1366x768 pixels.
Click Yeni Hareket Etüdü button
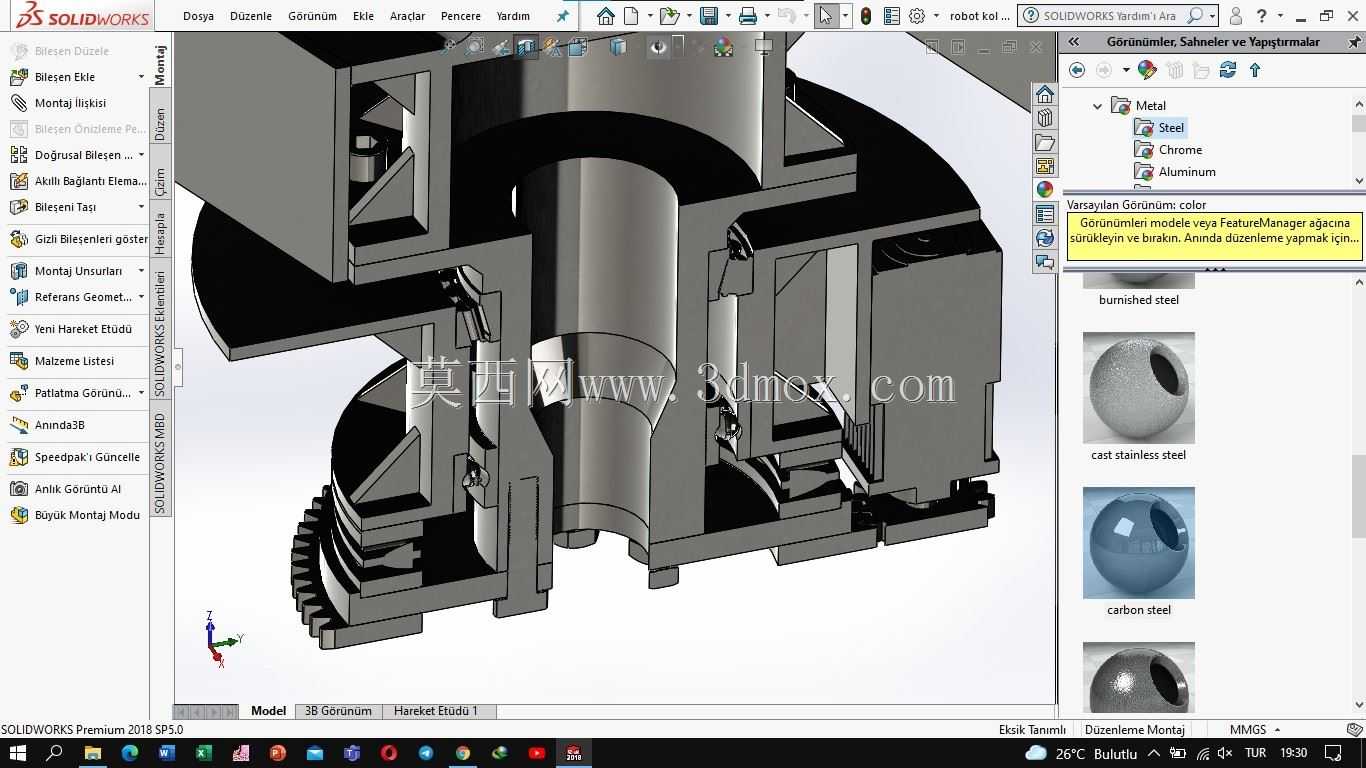point(71,329)
